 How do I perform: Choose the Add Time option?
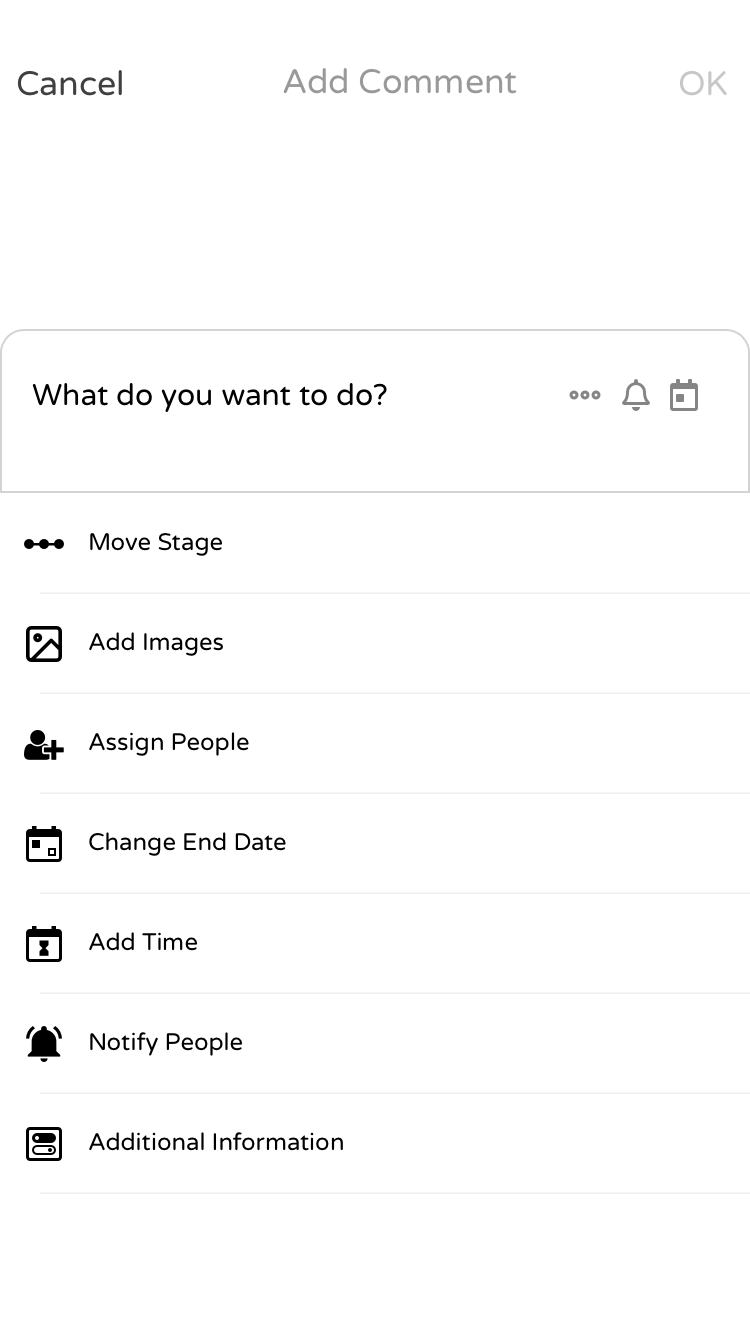(x=375, y=943)
